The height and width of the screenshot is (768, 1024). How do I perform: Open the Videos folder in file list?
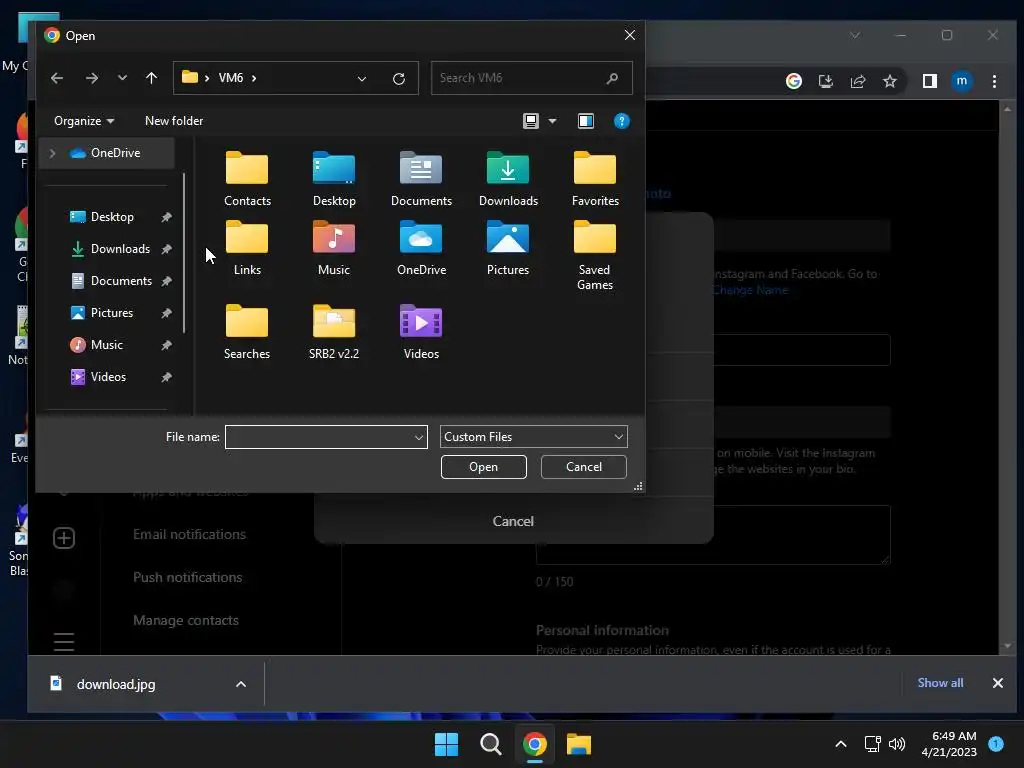click(421, 332)
